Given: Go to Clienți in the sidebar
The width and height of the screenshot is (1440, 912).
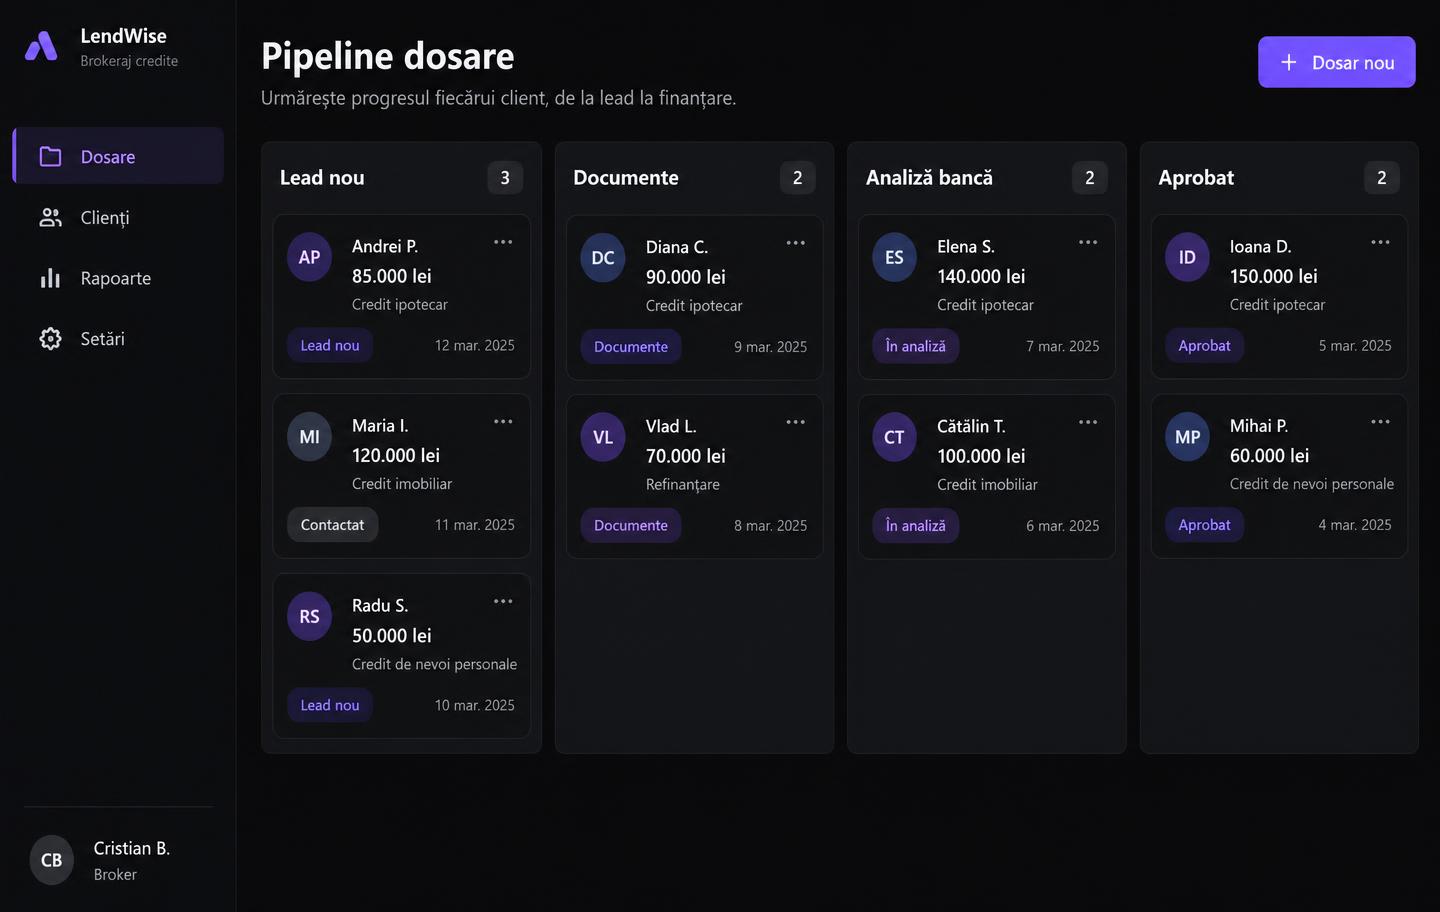Looking at the screenshot, I should click(x=118, y=217).
